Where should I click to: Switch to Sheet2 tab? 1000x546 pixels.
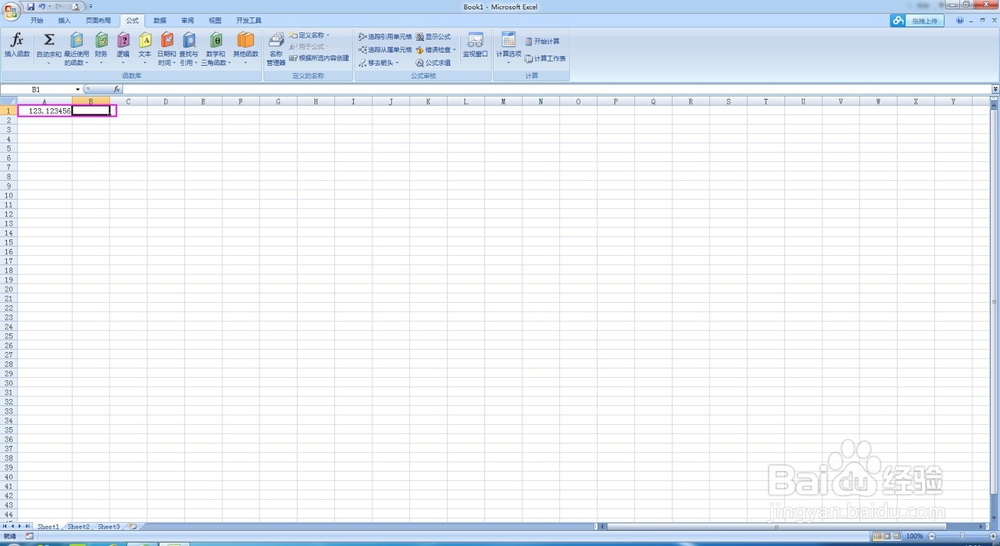[x=78, y=527]
